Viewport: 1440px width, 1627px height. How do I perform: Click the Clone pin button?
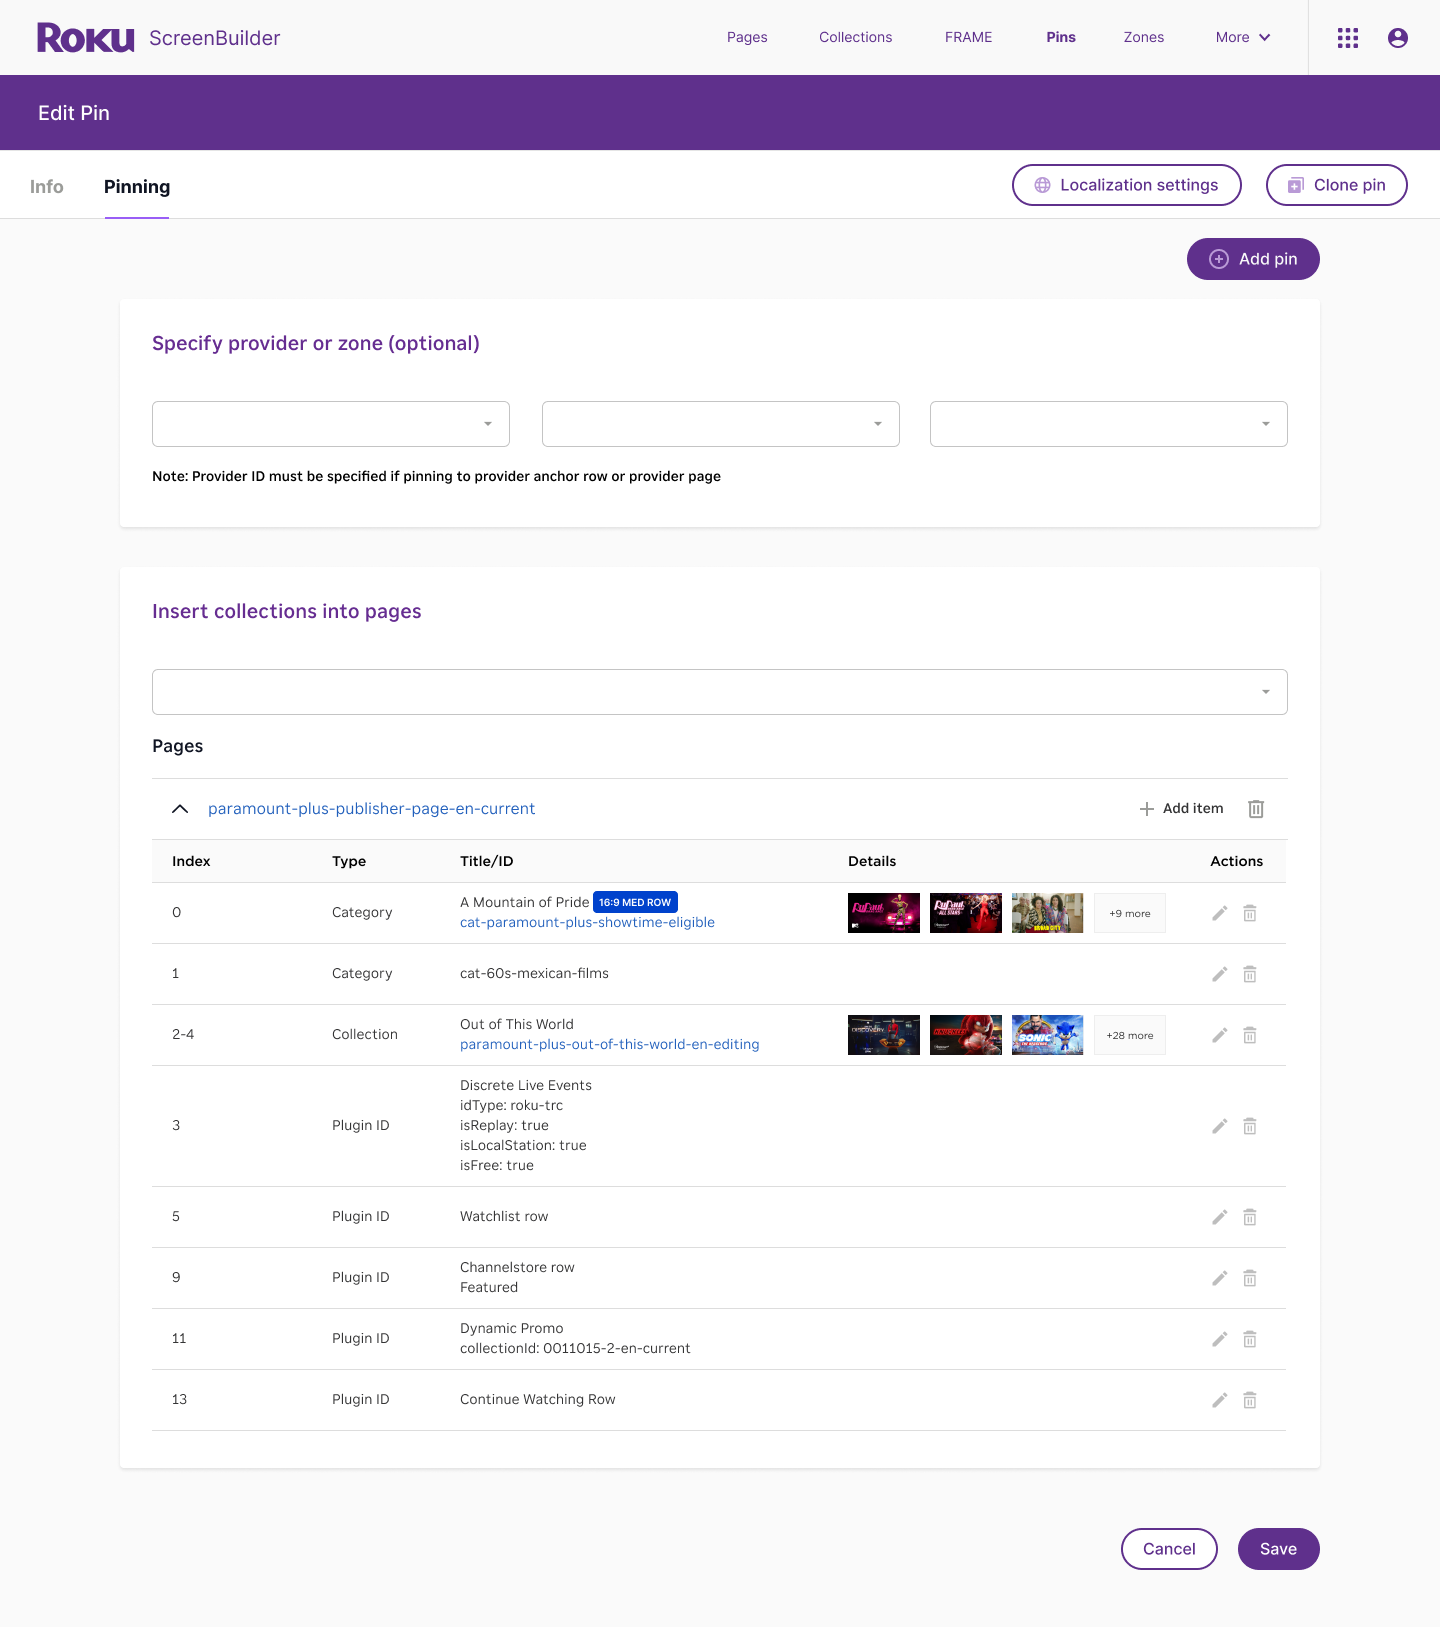pyautogui.click(x=1337, y=185)
